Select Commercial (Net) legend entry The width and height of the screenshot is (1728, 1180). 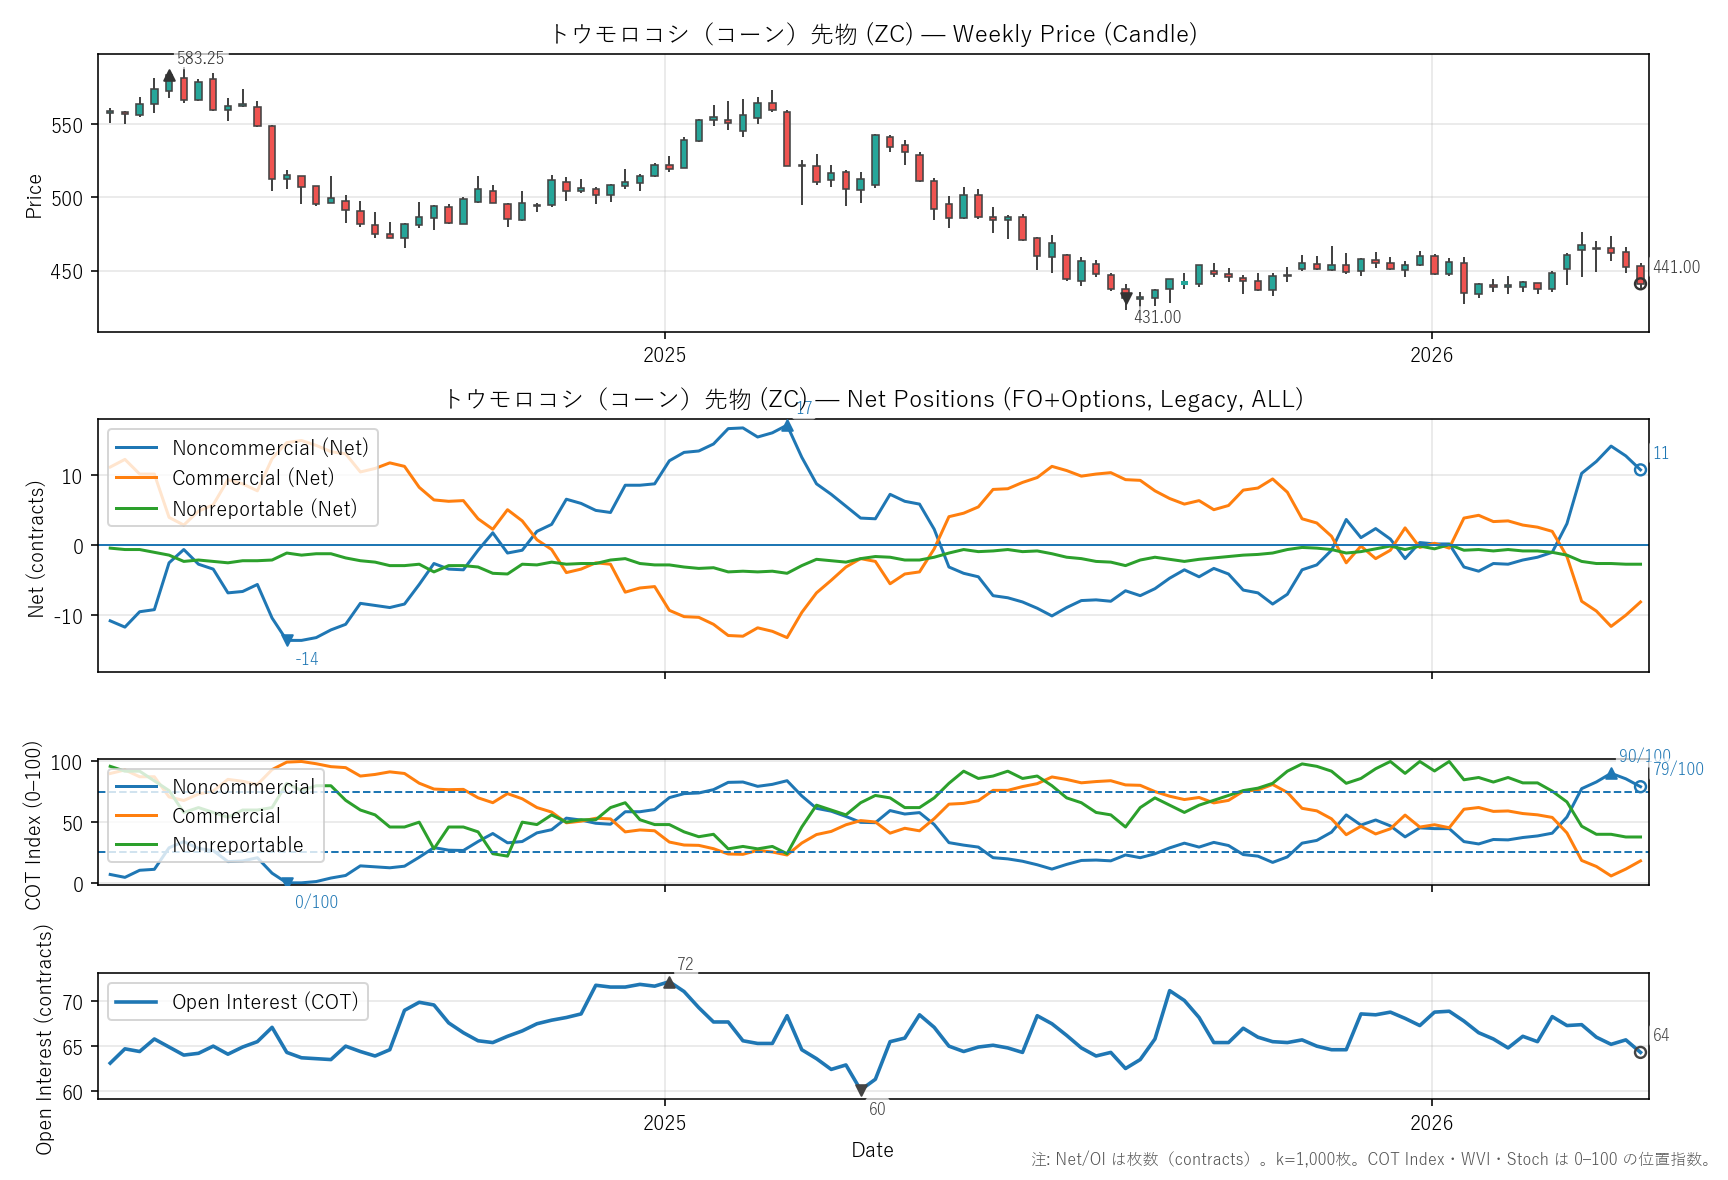[x=253, y=478]
